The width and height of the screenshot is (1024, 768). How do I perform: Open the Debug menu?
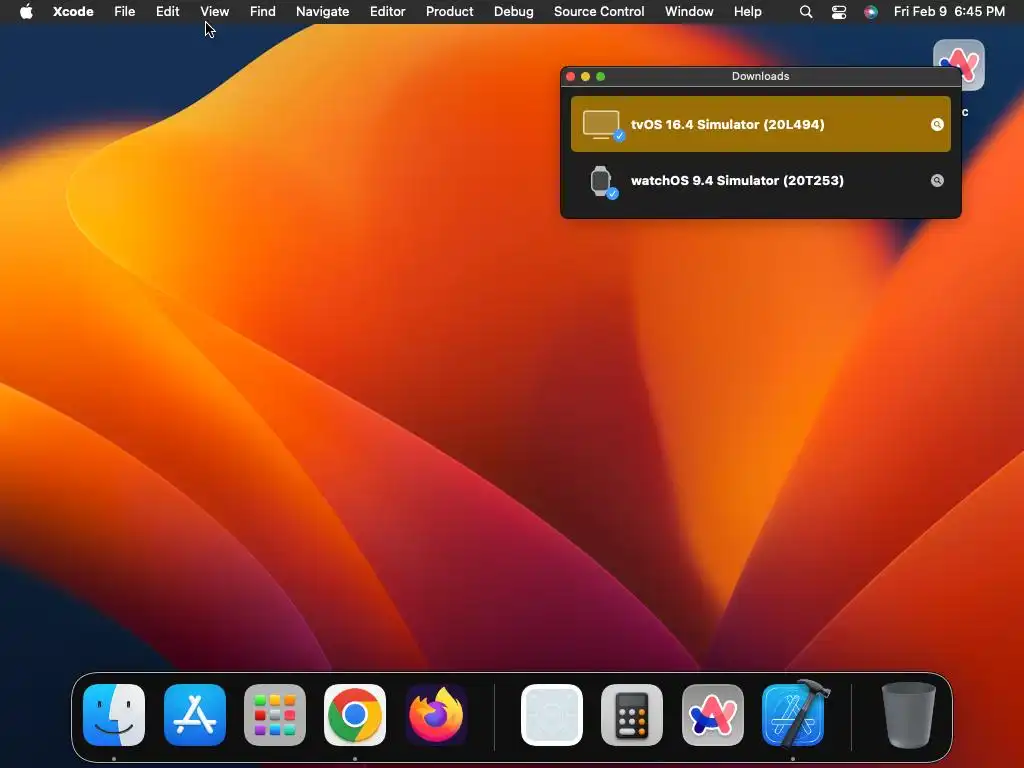pyautogui.click(x=513, y=11)
